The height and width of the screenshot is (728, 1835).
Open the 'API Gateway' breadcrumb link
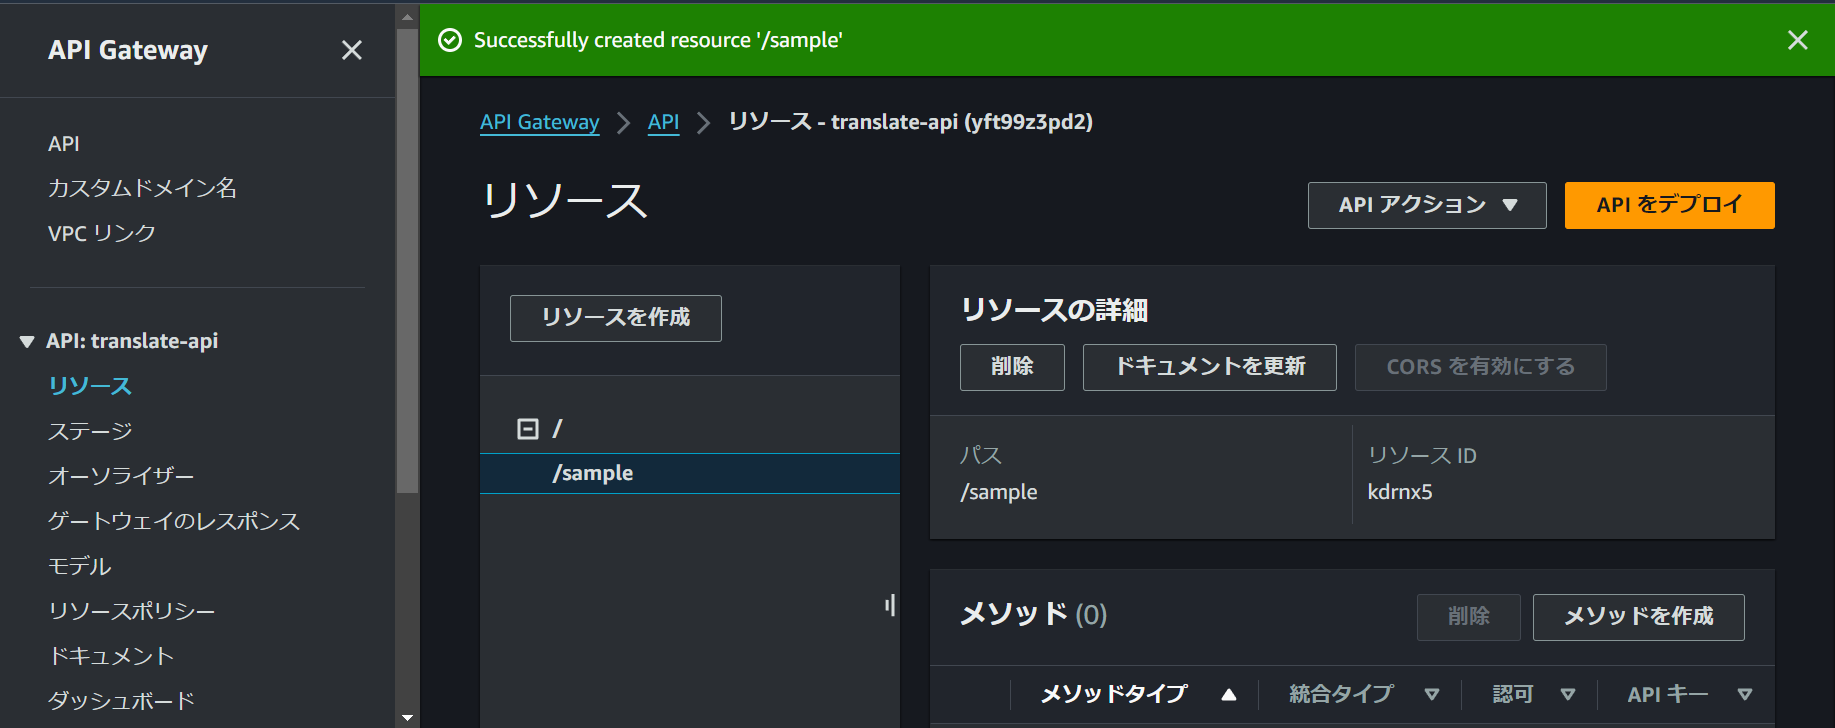click(540, 122)
